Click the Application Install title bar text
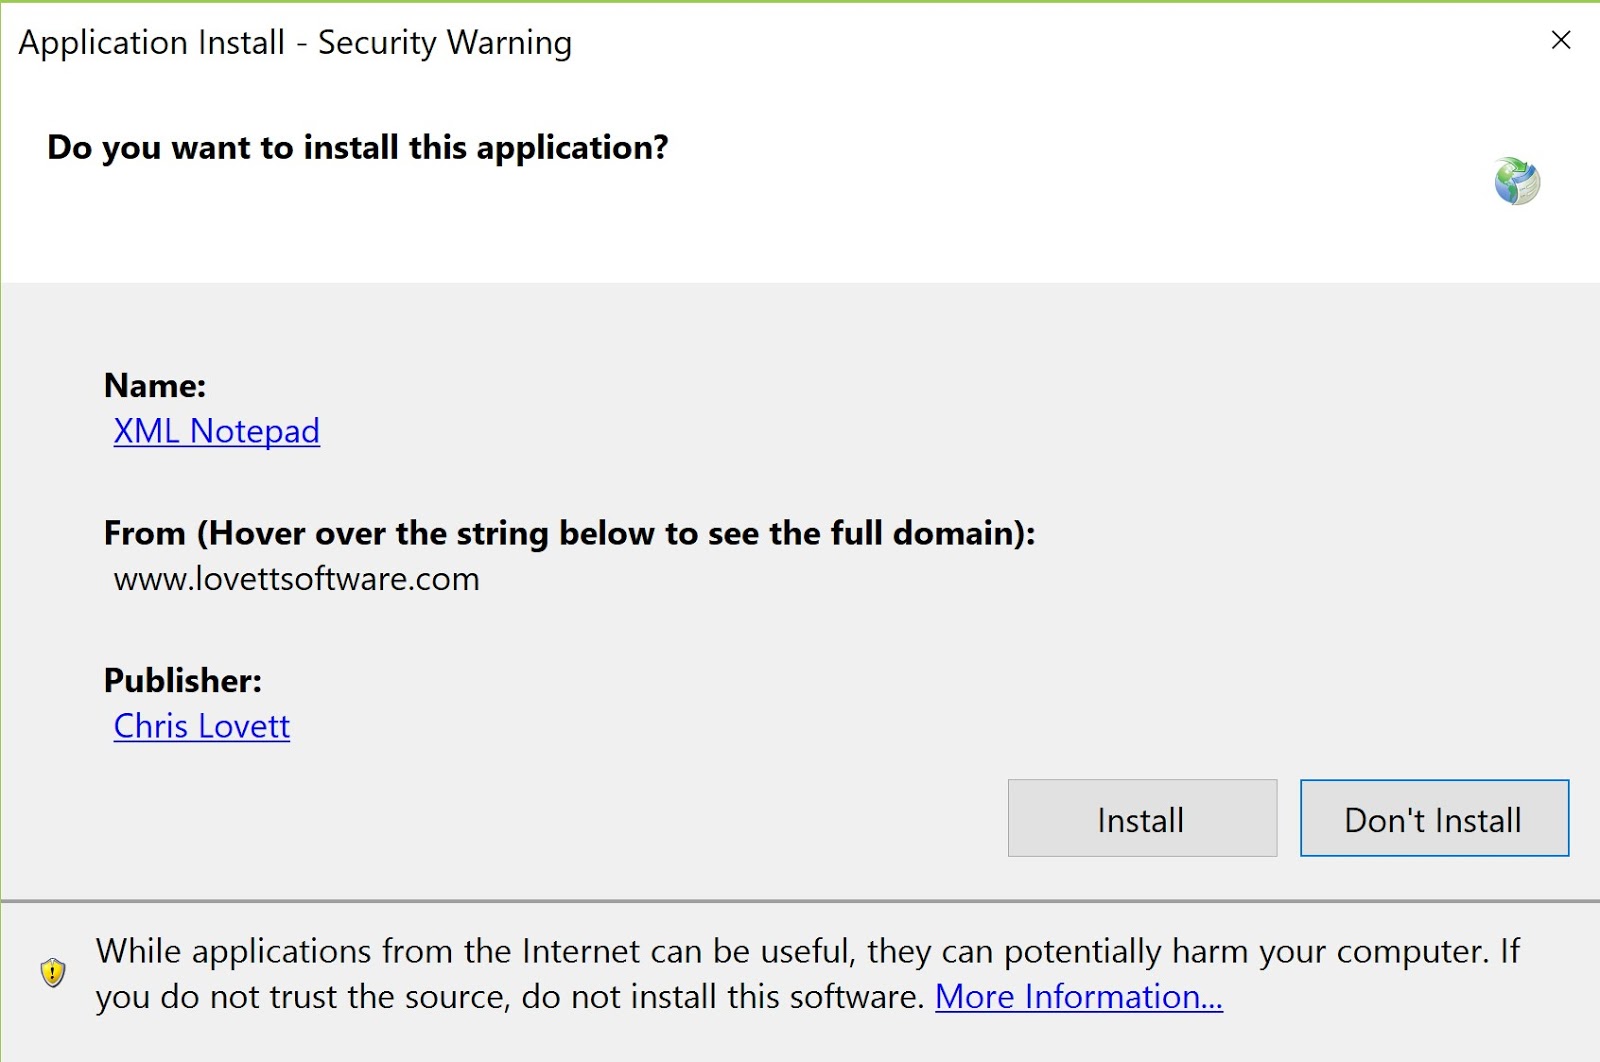This screenshot has width=1600, height=1062. pyautogui.click(x=295, y=43)
